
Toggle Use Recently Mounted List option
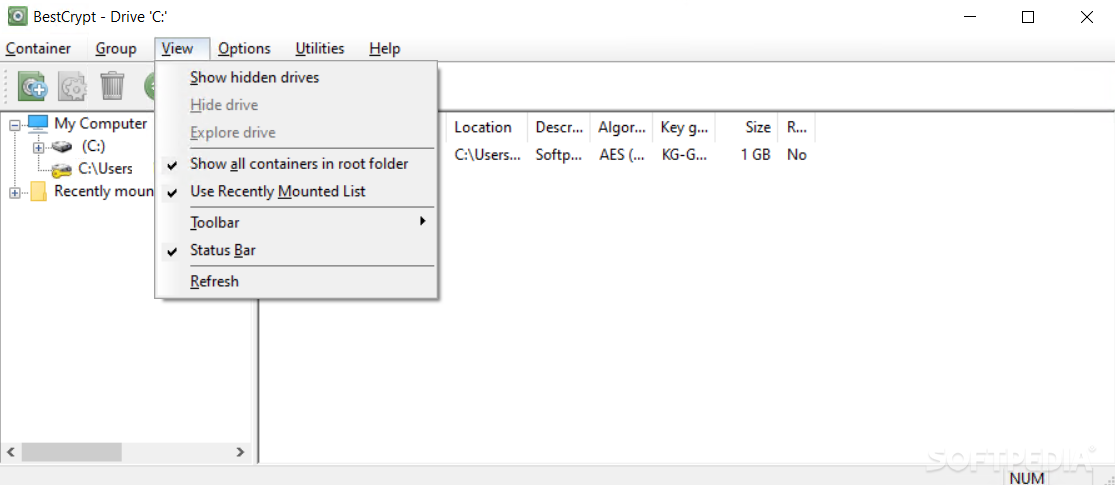(296, 191)
